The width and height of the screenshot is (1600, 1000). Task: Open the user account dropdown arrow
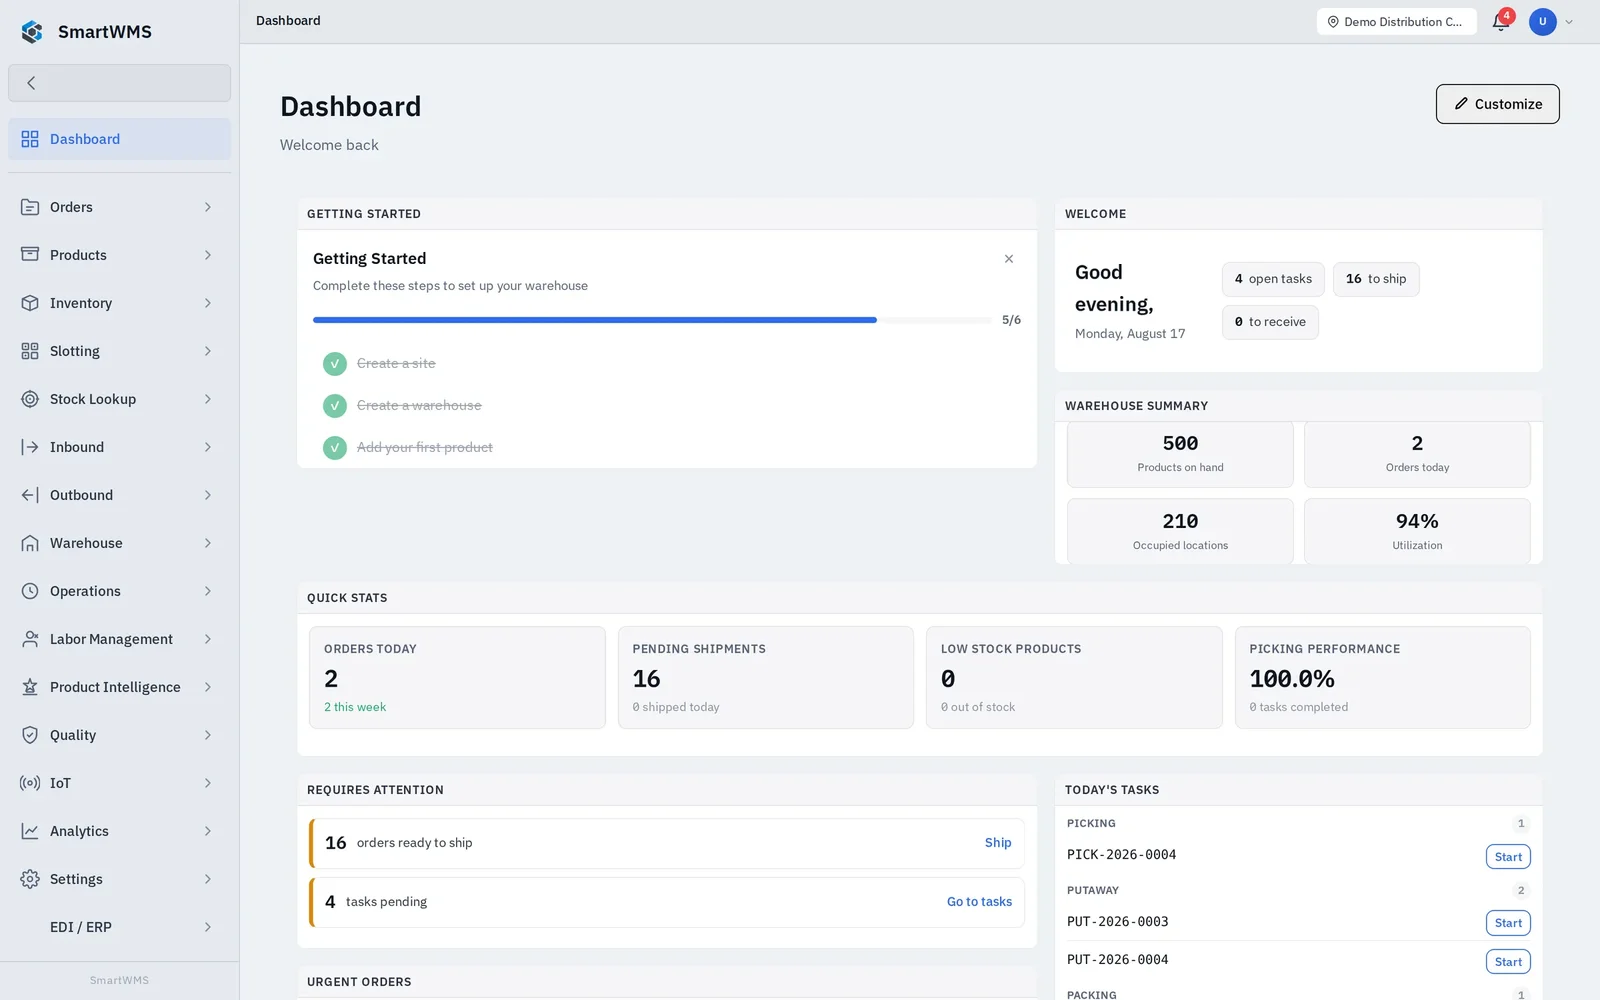pos(1569,22)
